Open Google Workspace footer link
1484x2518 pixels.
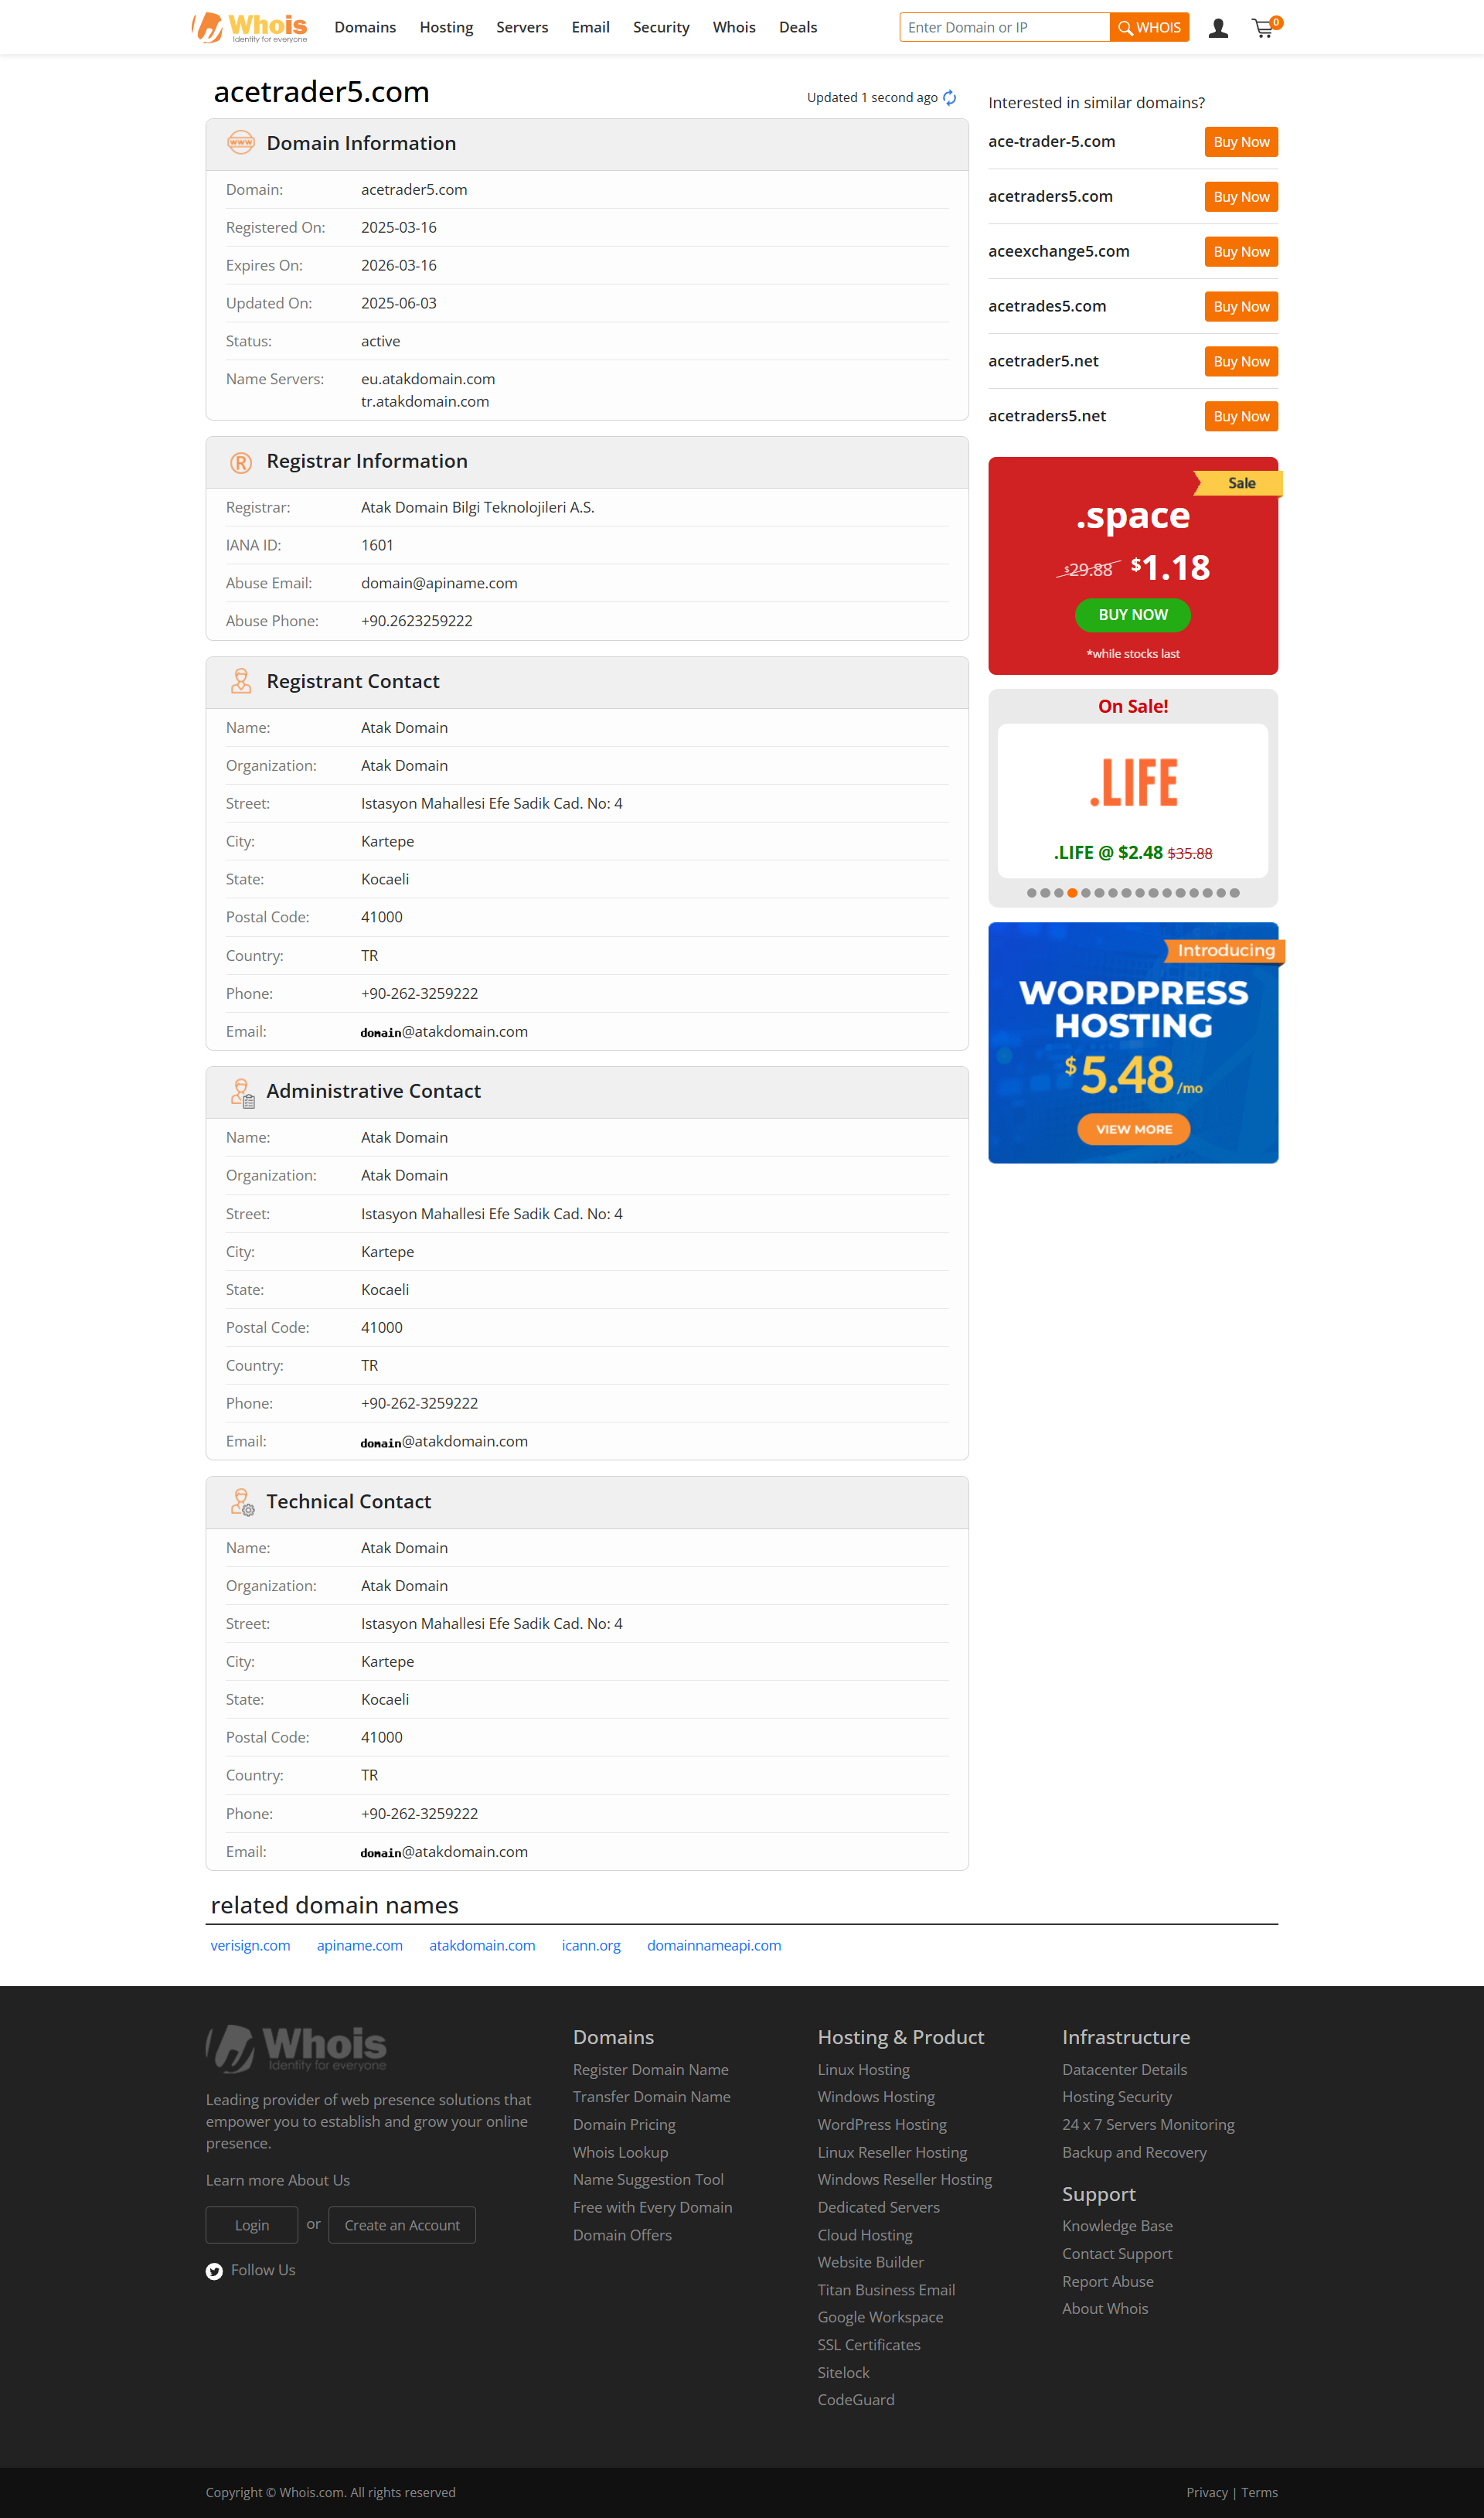880,2317
